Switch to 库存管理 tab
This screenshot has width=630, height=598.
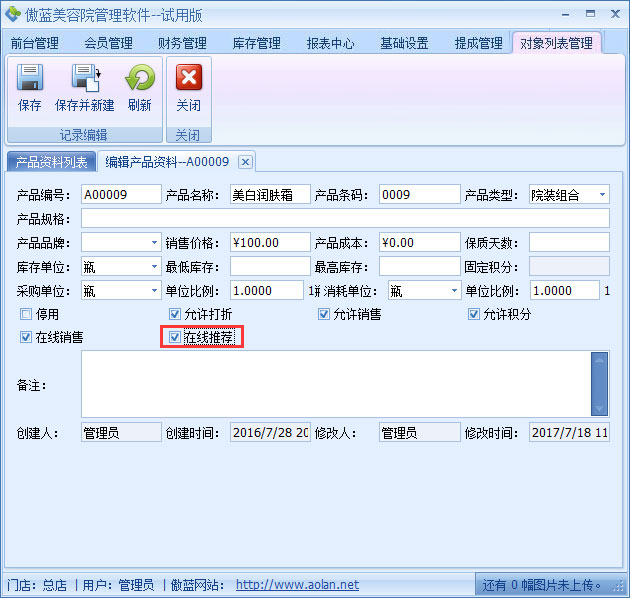point(257,43)
